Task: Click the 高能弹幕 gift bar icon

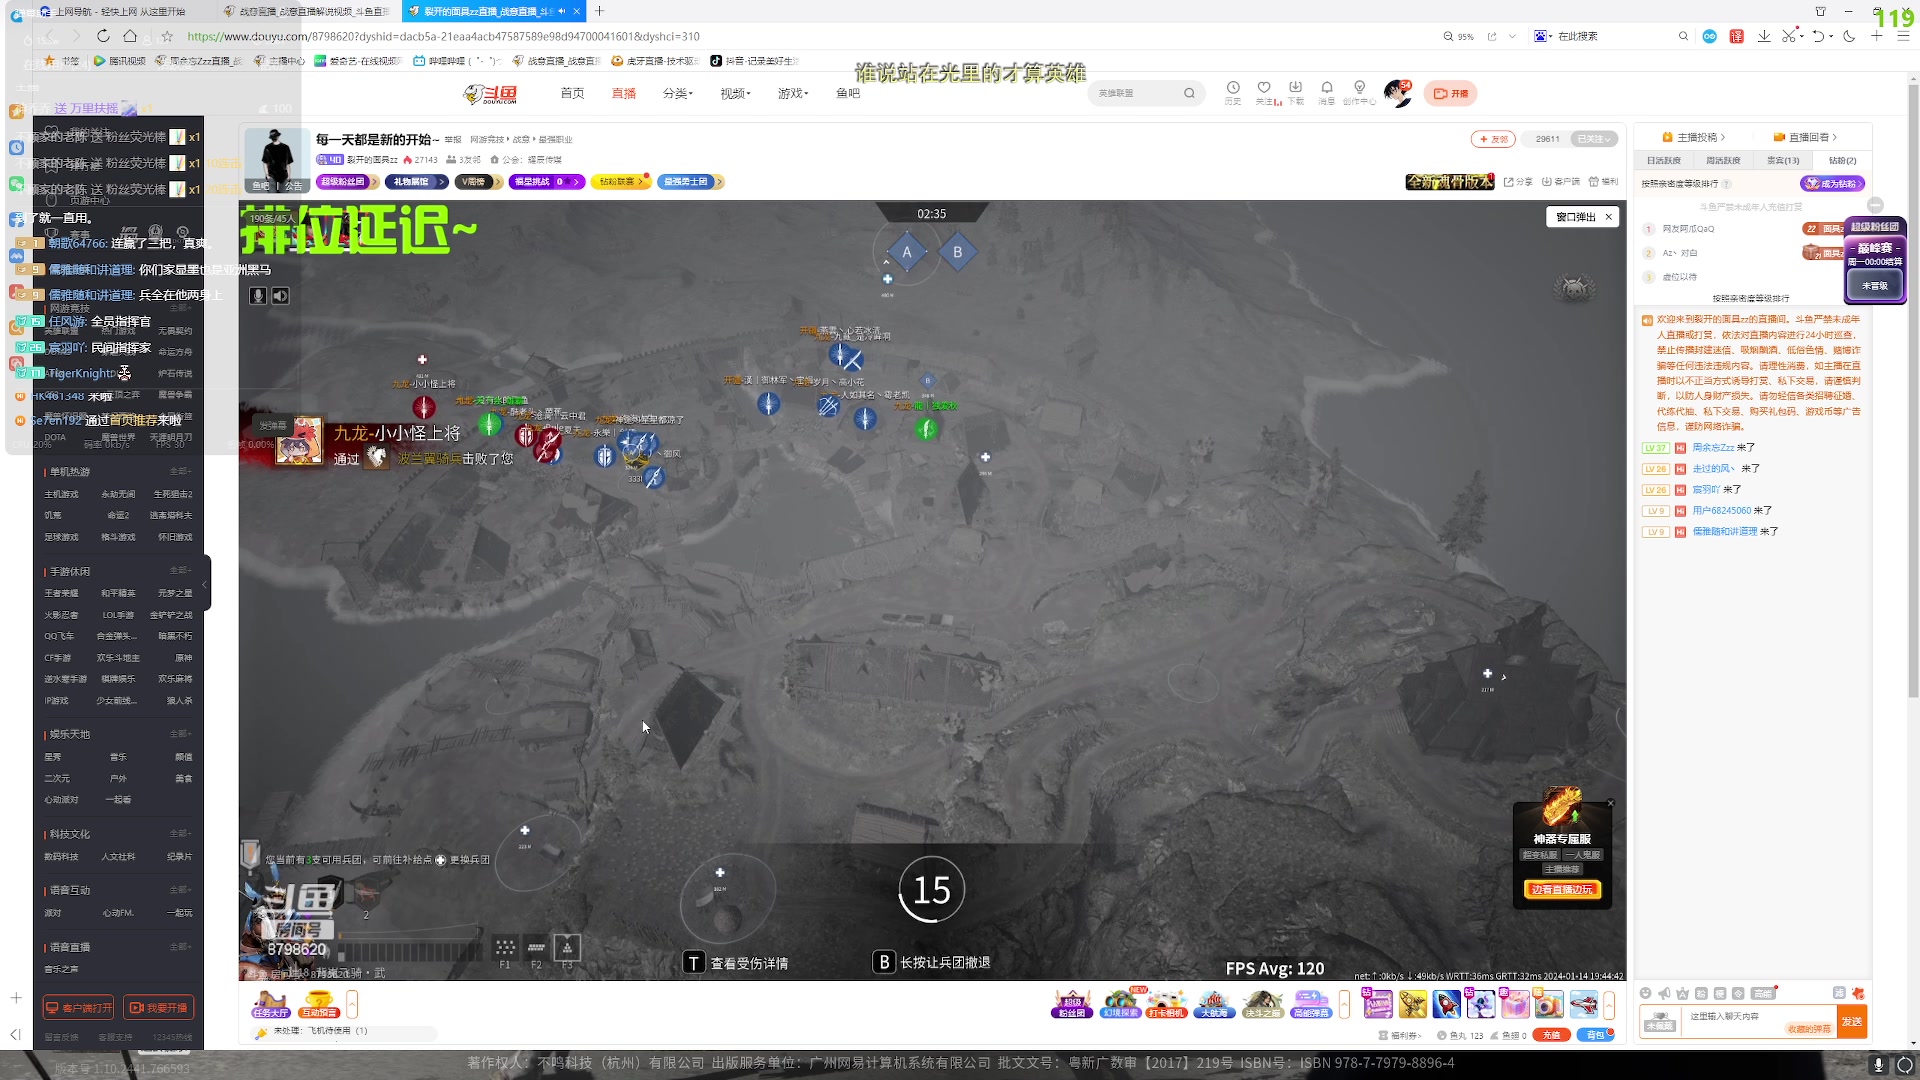Action: click(x=1311, y=1003)
